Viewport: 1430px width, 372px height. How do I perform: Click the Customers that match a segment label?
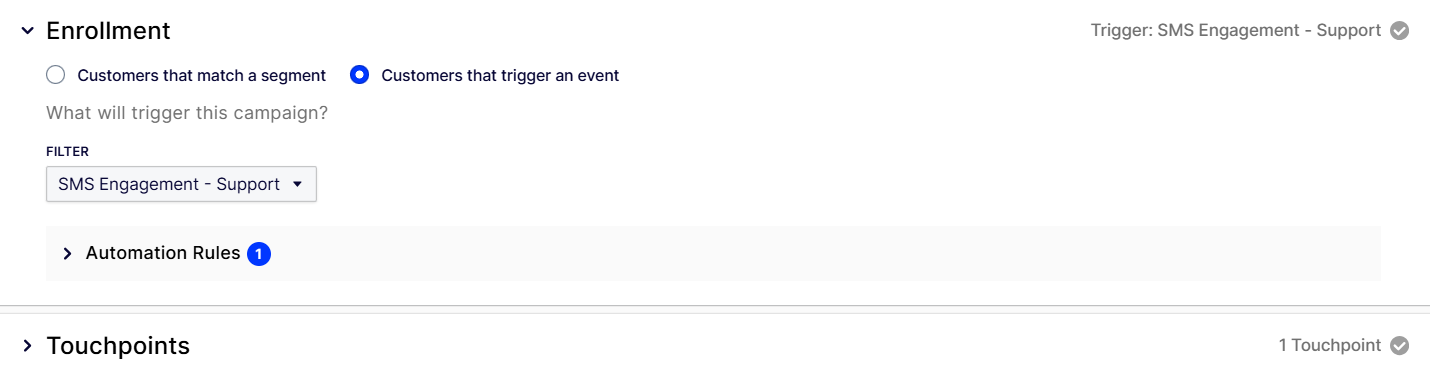(202, 75)
